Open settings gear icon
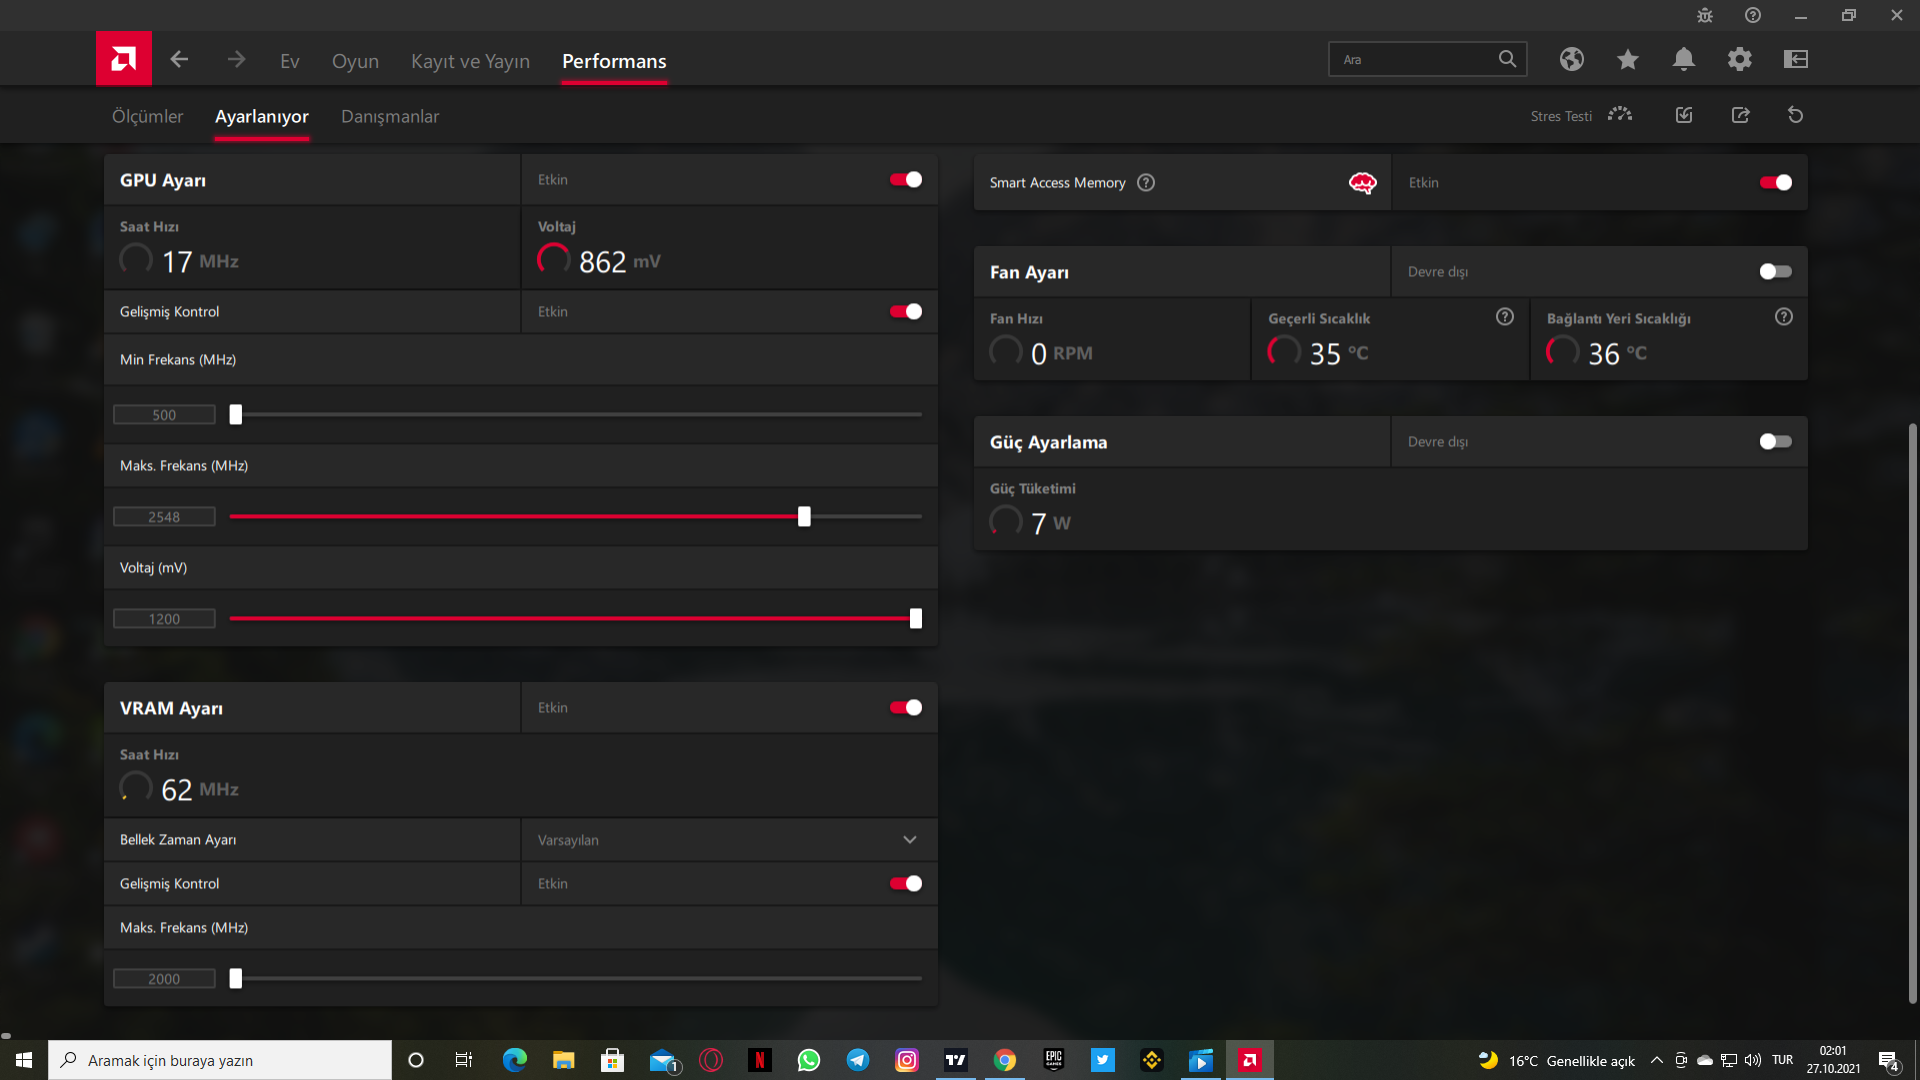The height and width of the screenshot is (1080, 1920). coord(1739,59)
